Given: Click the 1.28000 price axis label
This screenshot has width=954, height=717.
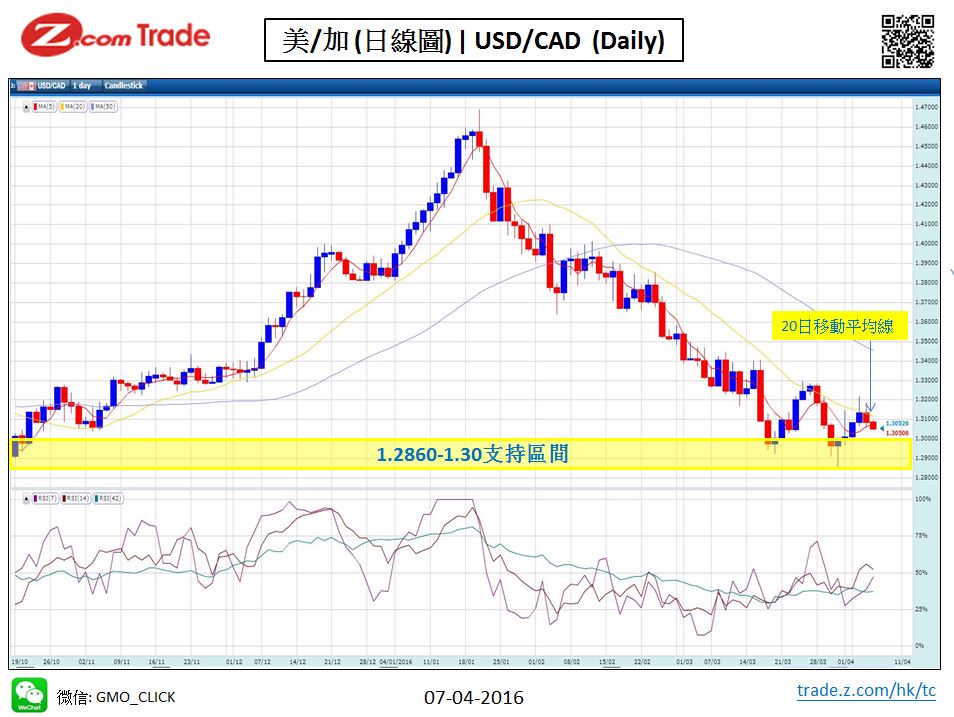Looking at the screenshot, I should (927, 477).
